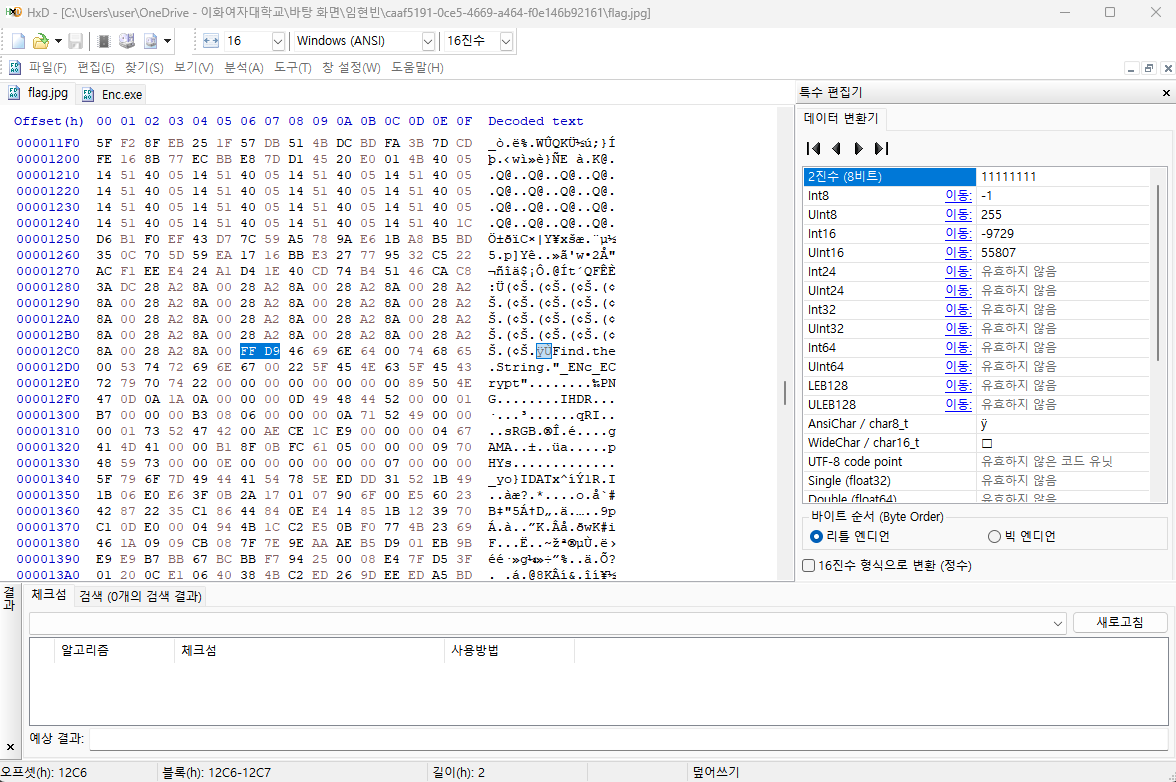
Task: Select the 2진수 (8비트) row
Action: 976,176
